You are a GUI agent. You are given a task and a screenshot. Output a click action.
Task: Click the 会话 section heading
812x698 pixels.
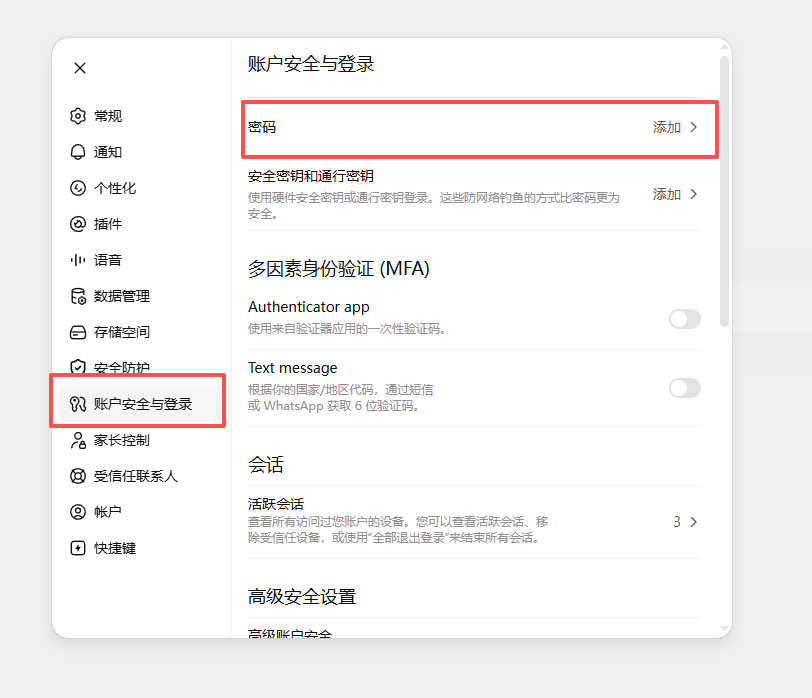click(266, 464)
